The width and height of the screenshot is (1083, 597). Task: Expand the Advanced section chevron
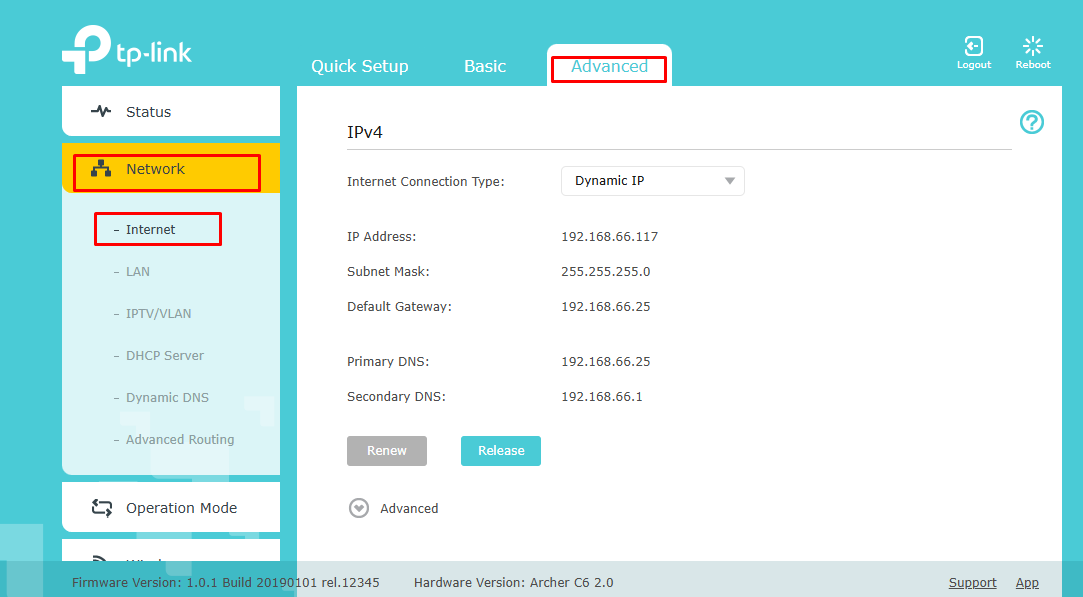coord(359,508)
